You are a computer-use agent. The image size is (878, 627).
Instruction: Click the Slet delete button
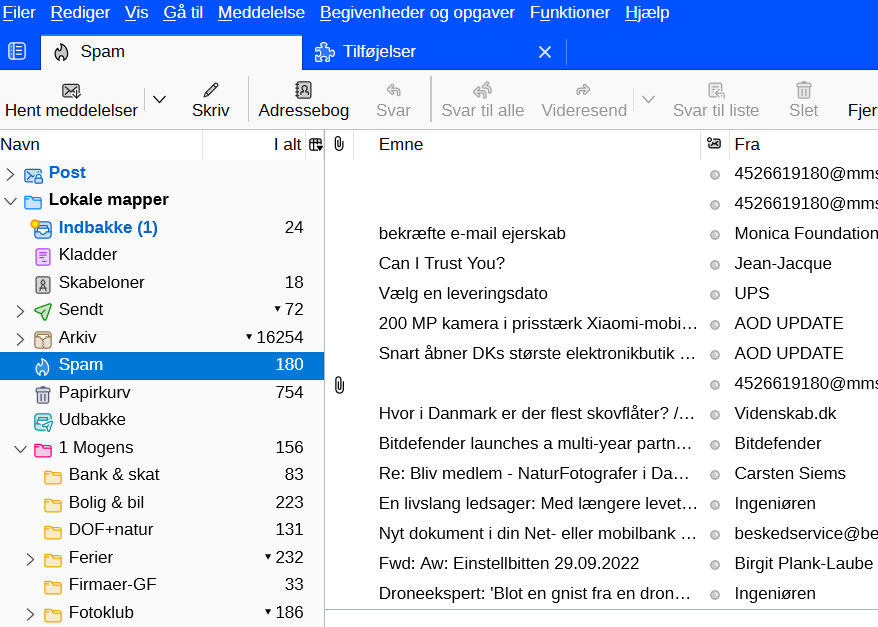coord(804,100)
